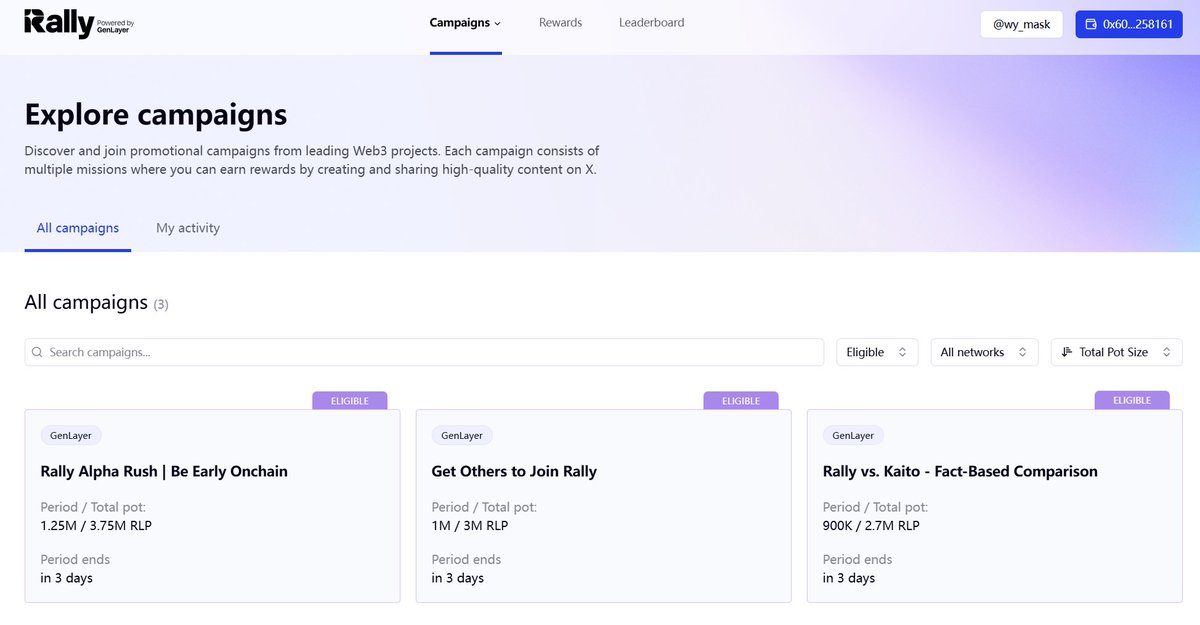The image size is (1200, 625).
Task: Expand the Campaigns menu chevron
Action: click(498, 23)
